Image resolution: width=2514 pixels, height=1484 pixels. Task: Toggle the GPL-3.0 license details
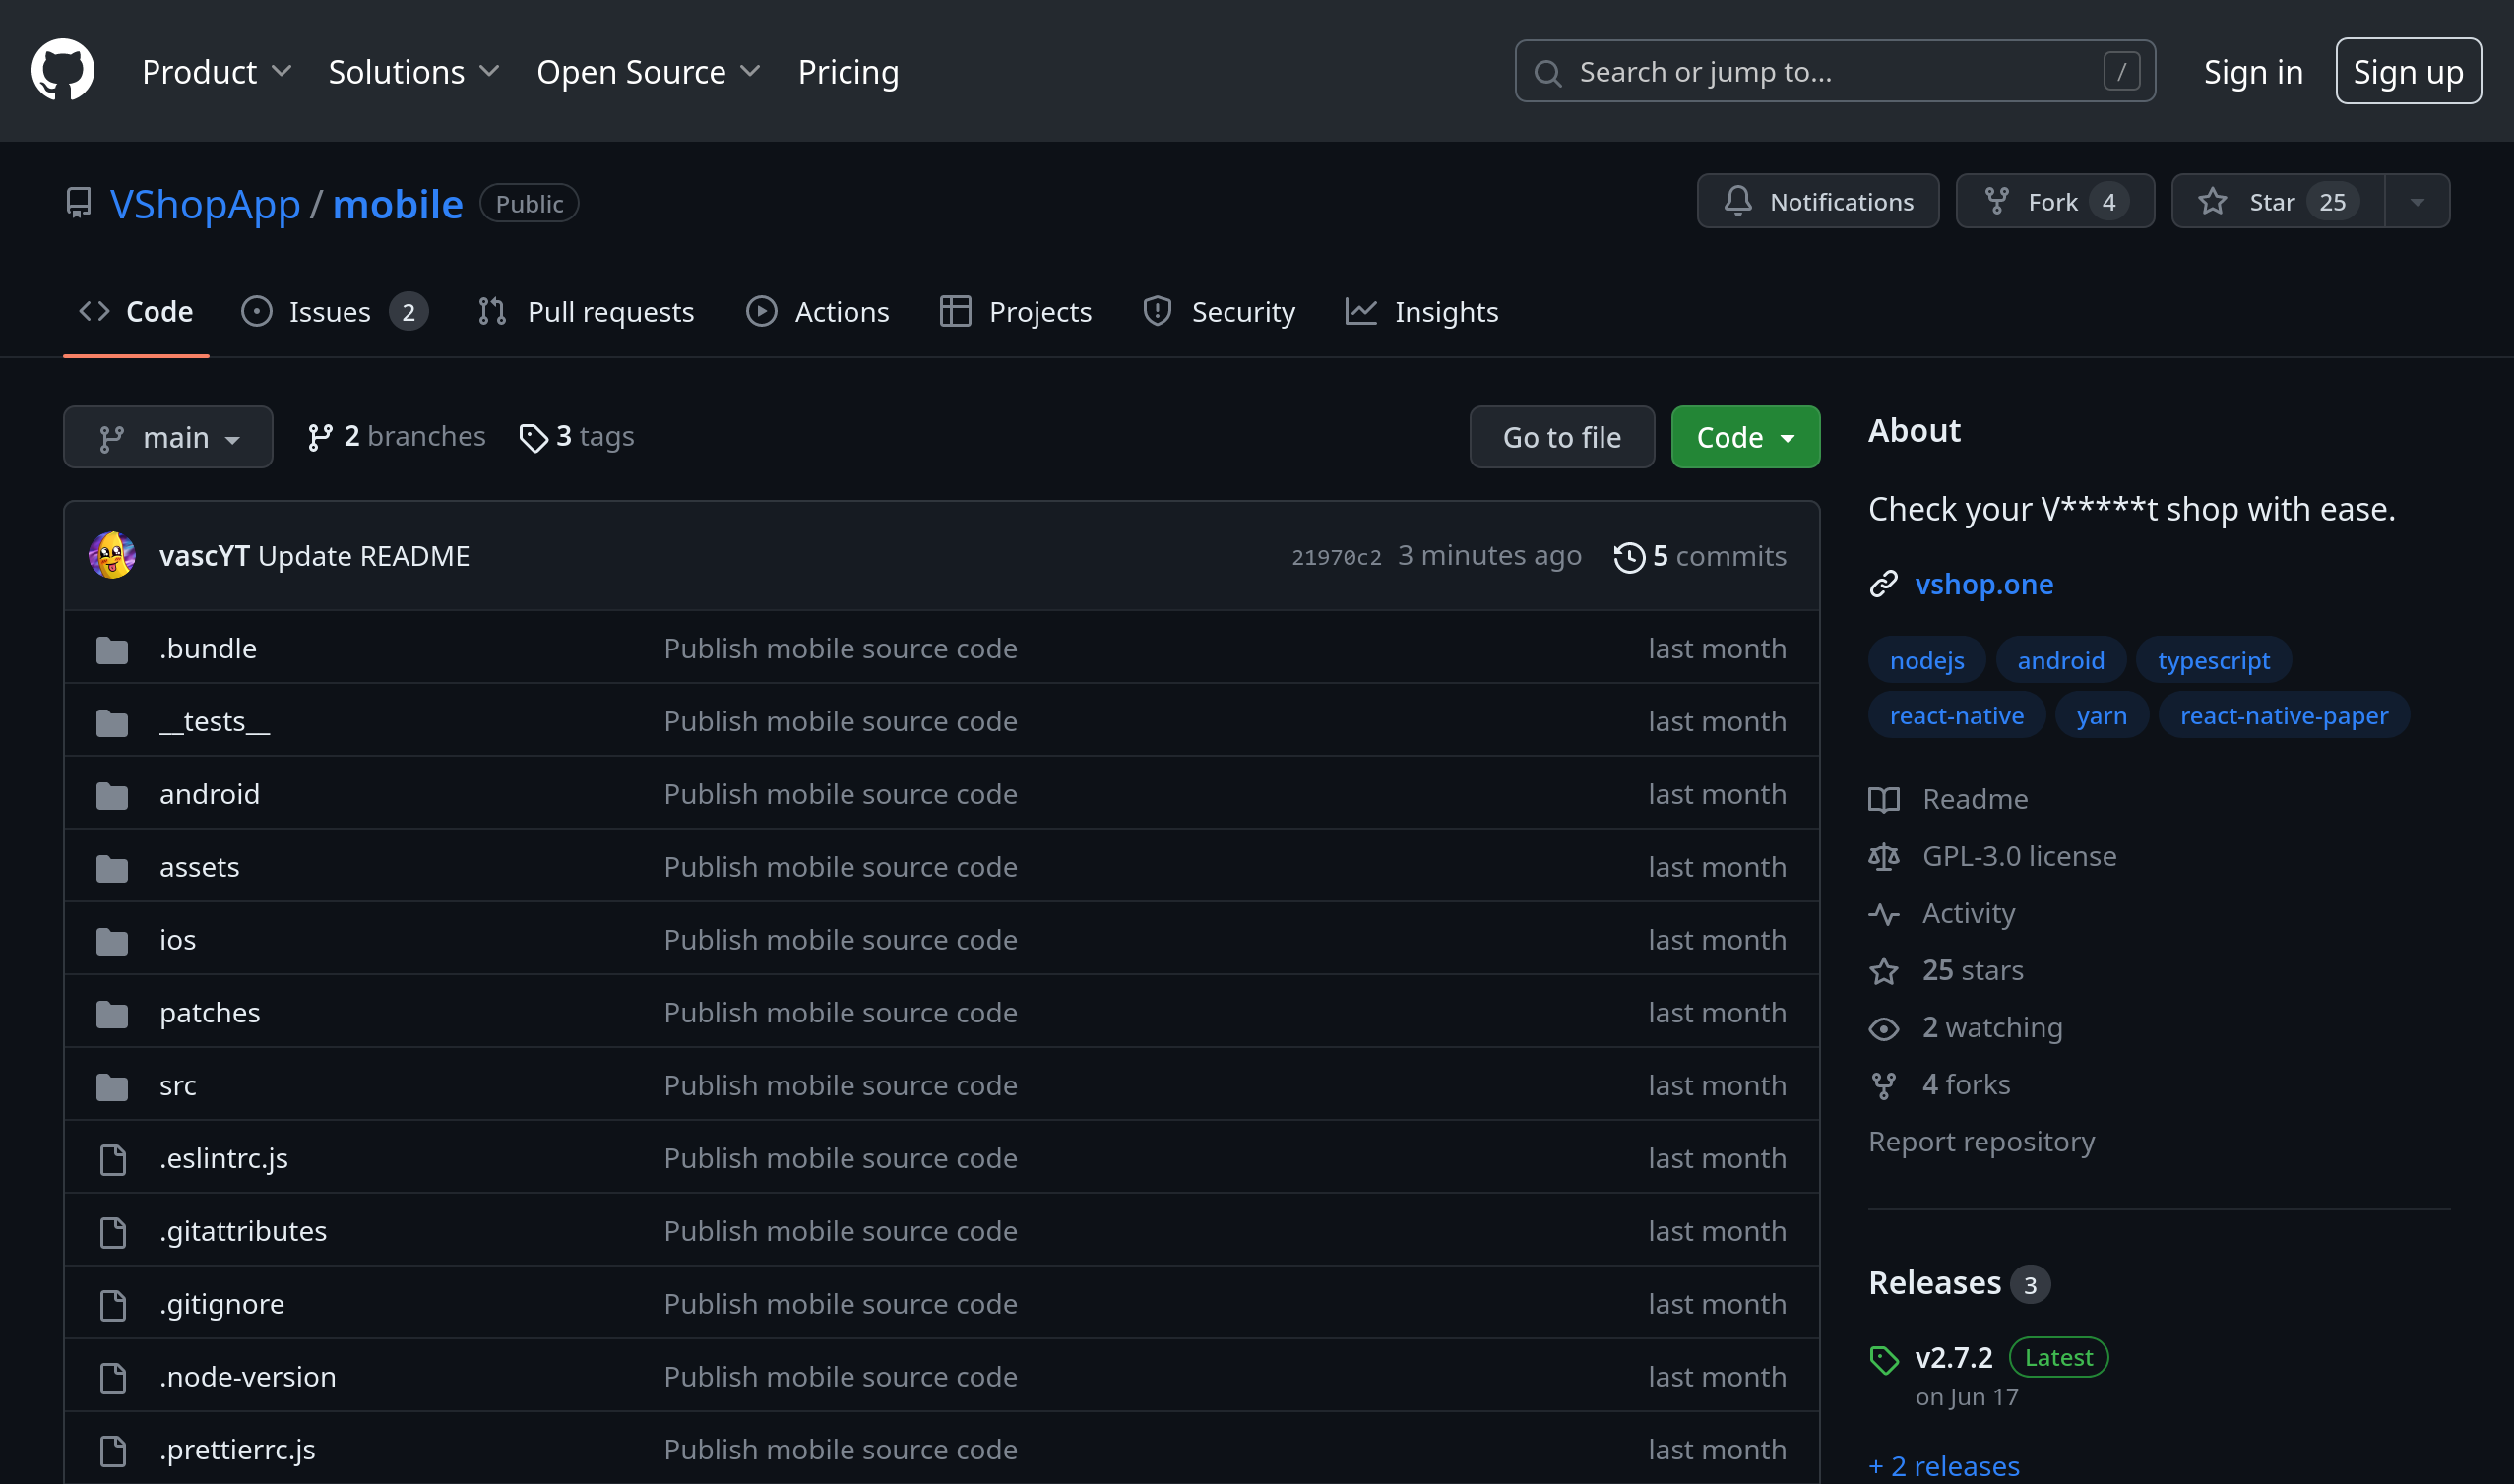click(2019, 855)
